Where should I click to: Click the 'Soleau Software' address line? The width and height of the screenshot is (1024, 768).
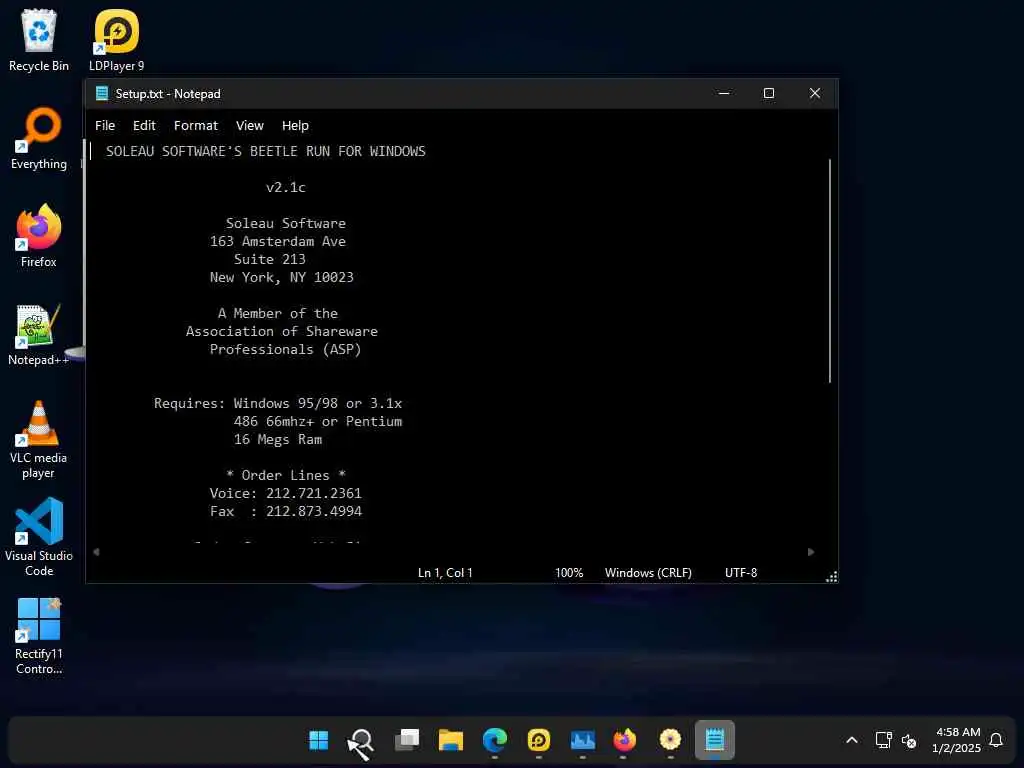285,223
